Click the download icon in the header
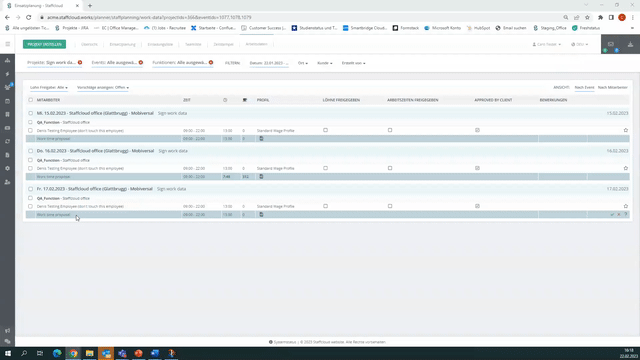 coord(630,44)
